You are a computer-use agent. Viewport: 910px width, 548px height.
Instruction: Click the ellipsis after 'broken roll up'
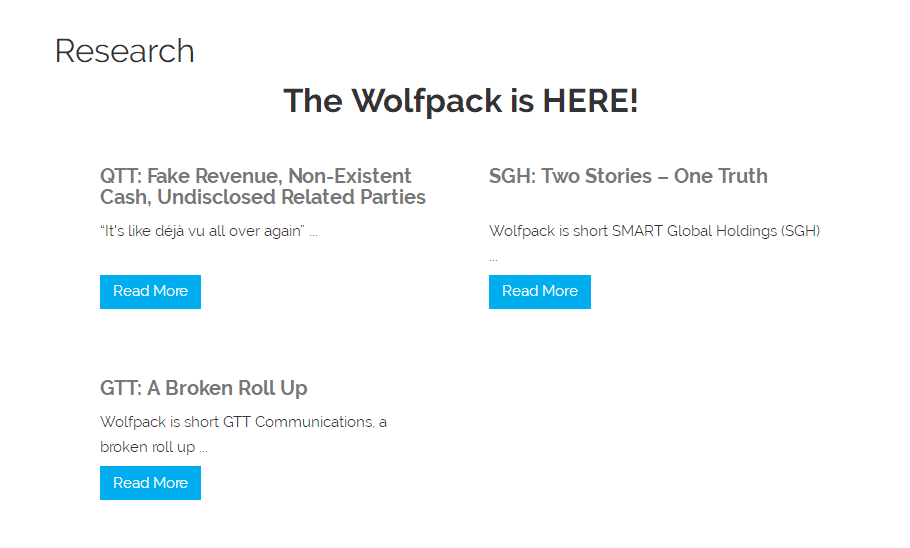click(203, 448)
